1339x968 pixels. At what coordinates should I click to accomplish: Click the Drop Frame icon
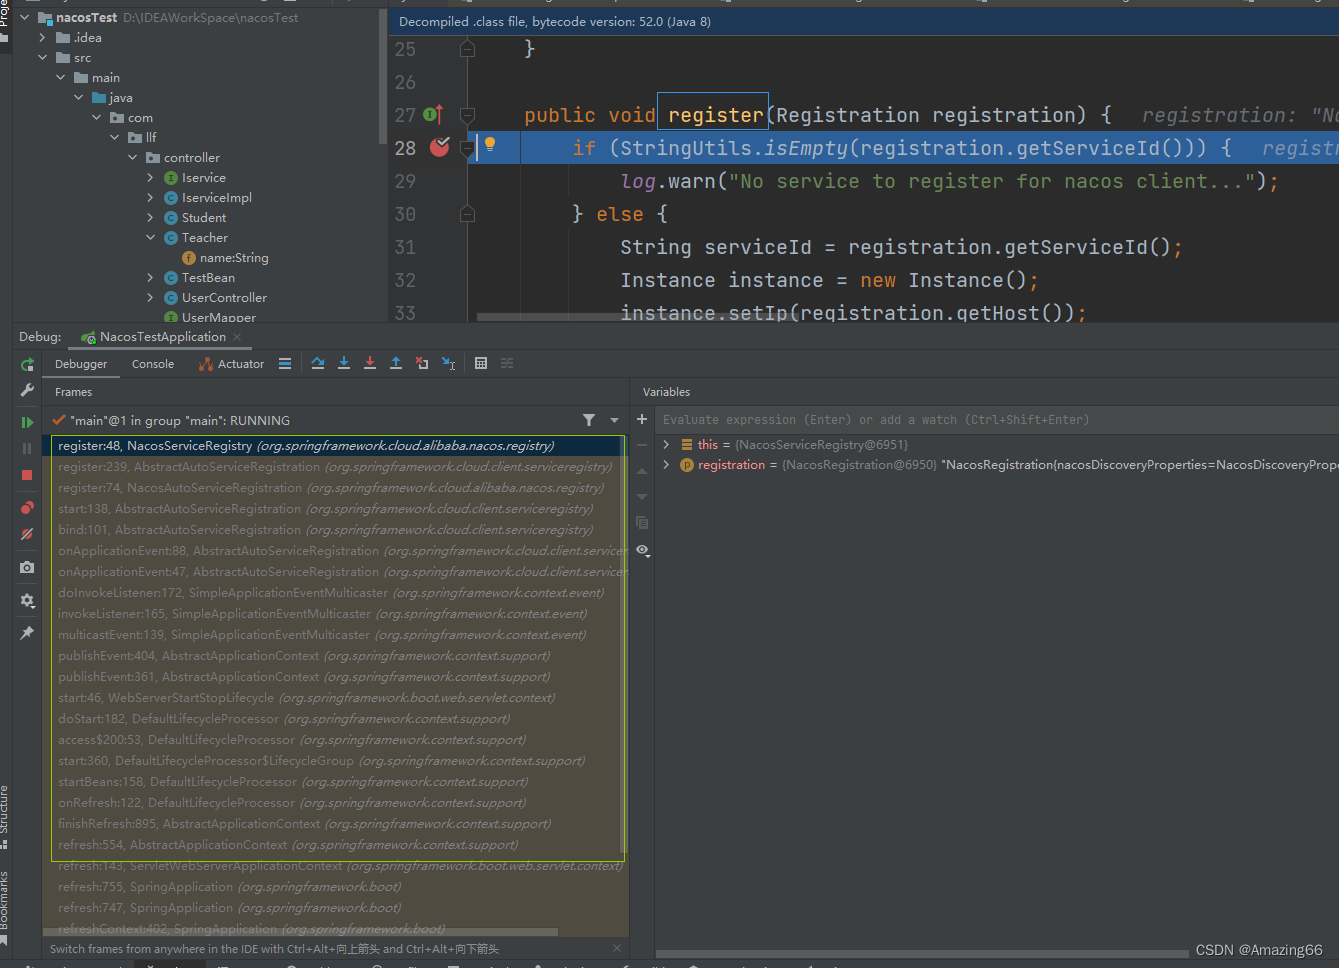click(422, 363)
